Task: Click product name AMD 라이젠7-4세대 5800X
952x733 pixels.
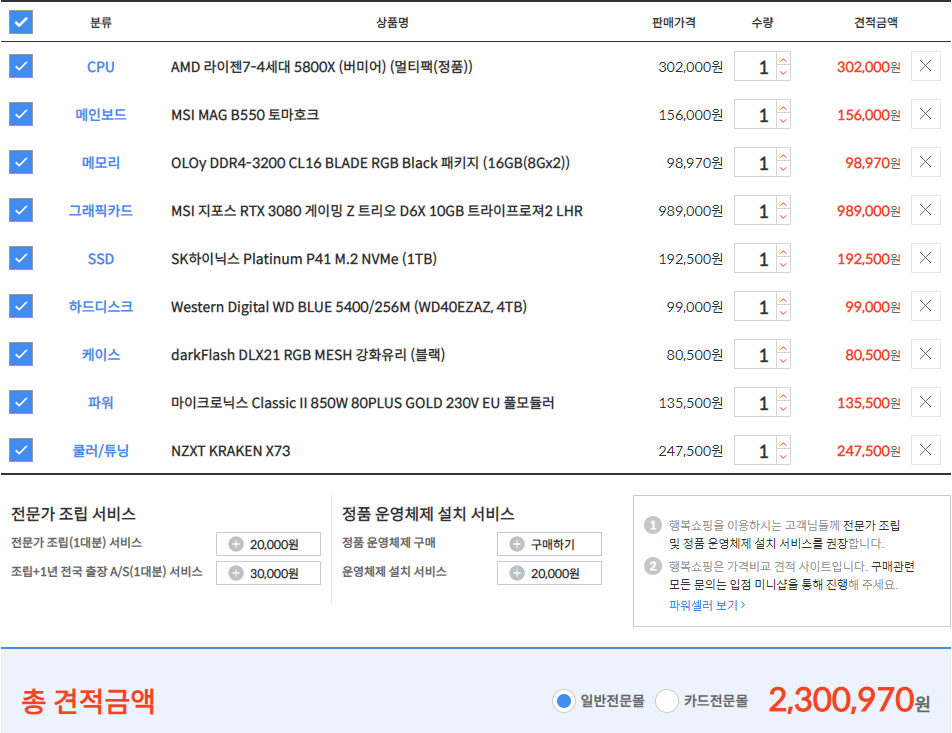Action: point(322,67)
